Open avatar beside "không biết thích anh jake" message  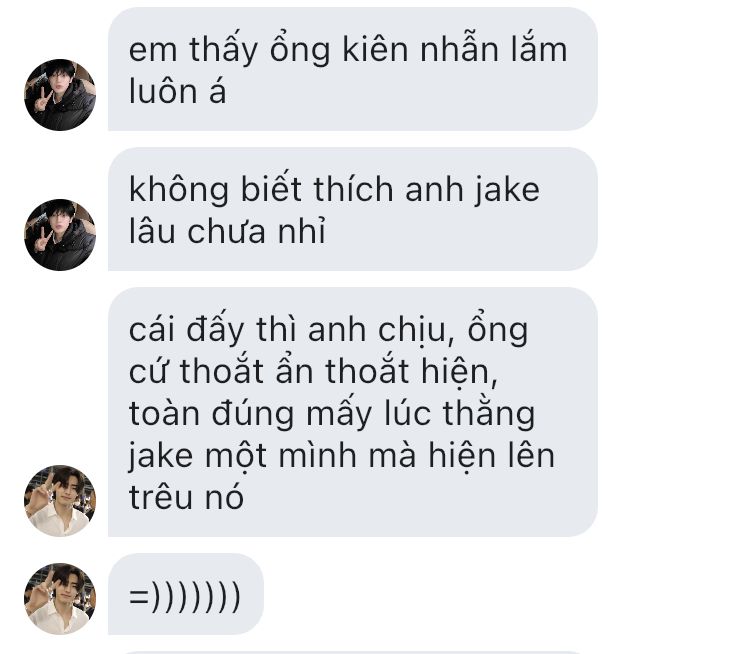coord(60,235)
